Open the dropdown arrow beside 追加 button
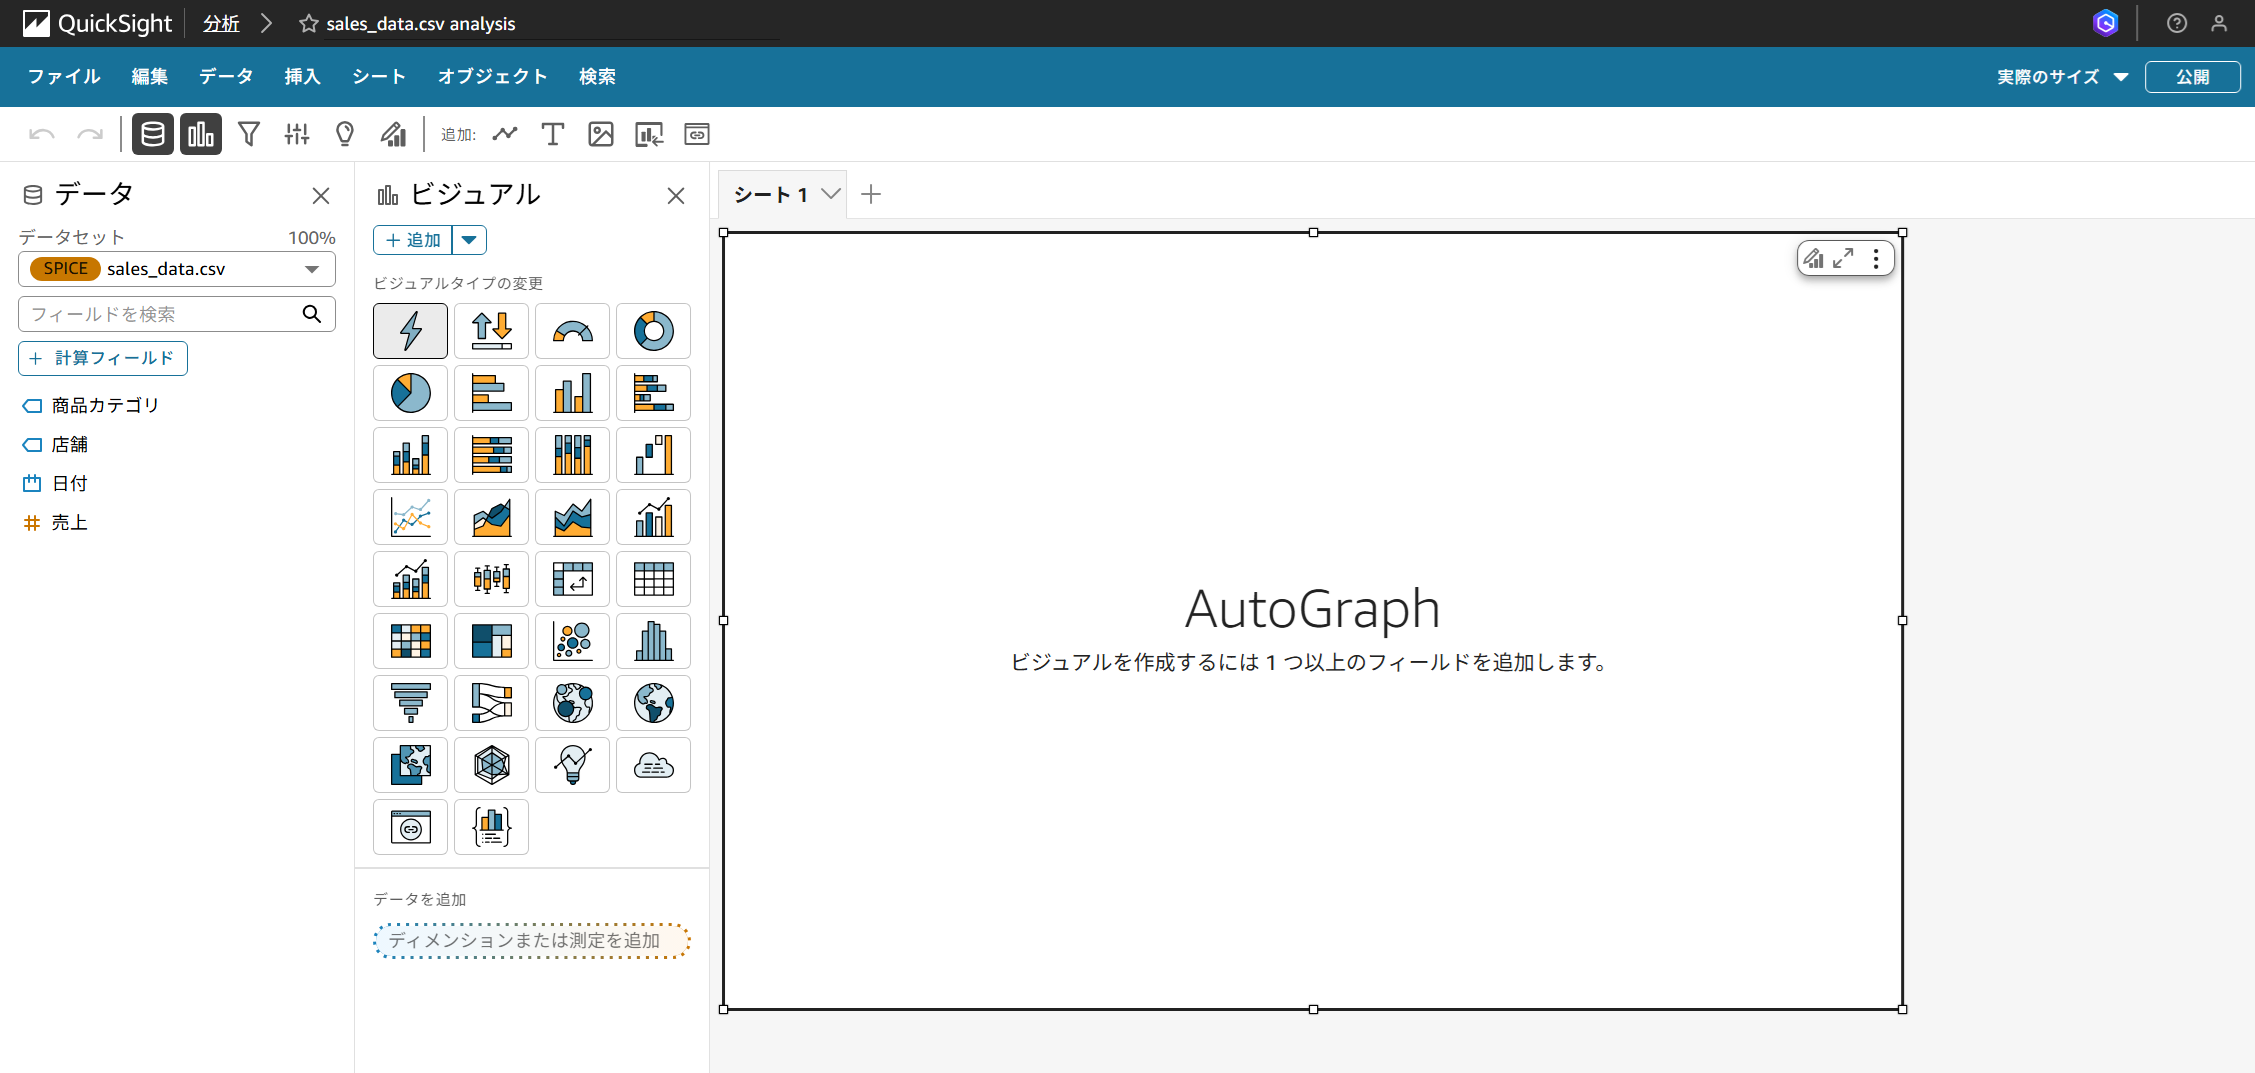The image size is (2255, 1073). (x=469, y=240)
